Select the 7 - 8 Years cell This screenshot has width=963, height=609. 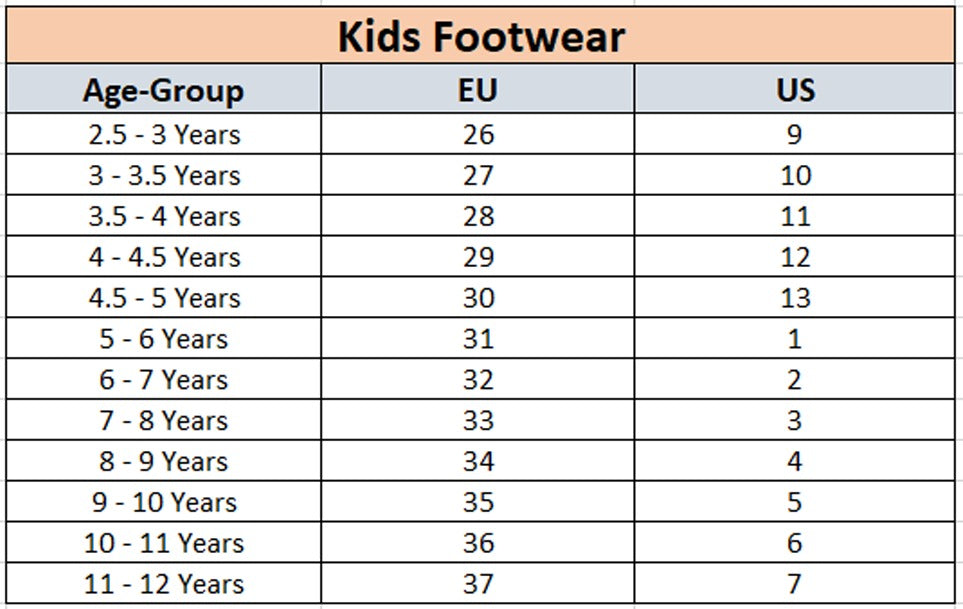[164, 420]
